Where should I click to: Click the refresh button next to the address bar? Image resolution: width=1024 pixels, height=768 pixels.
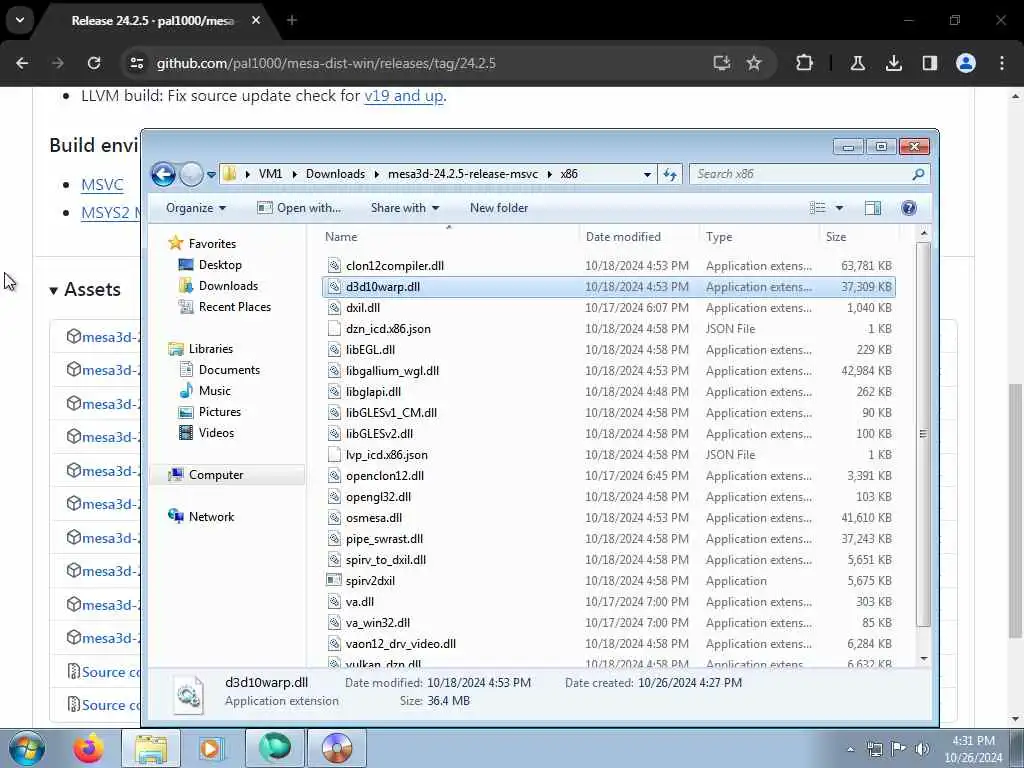pyautogui.click(x=670, y=174)
